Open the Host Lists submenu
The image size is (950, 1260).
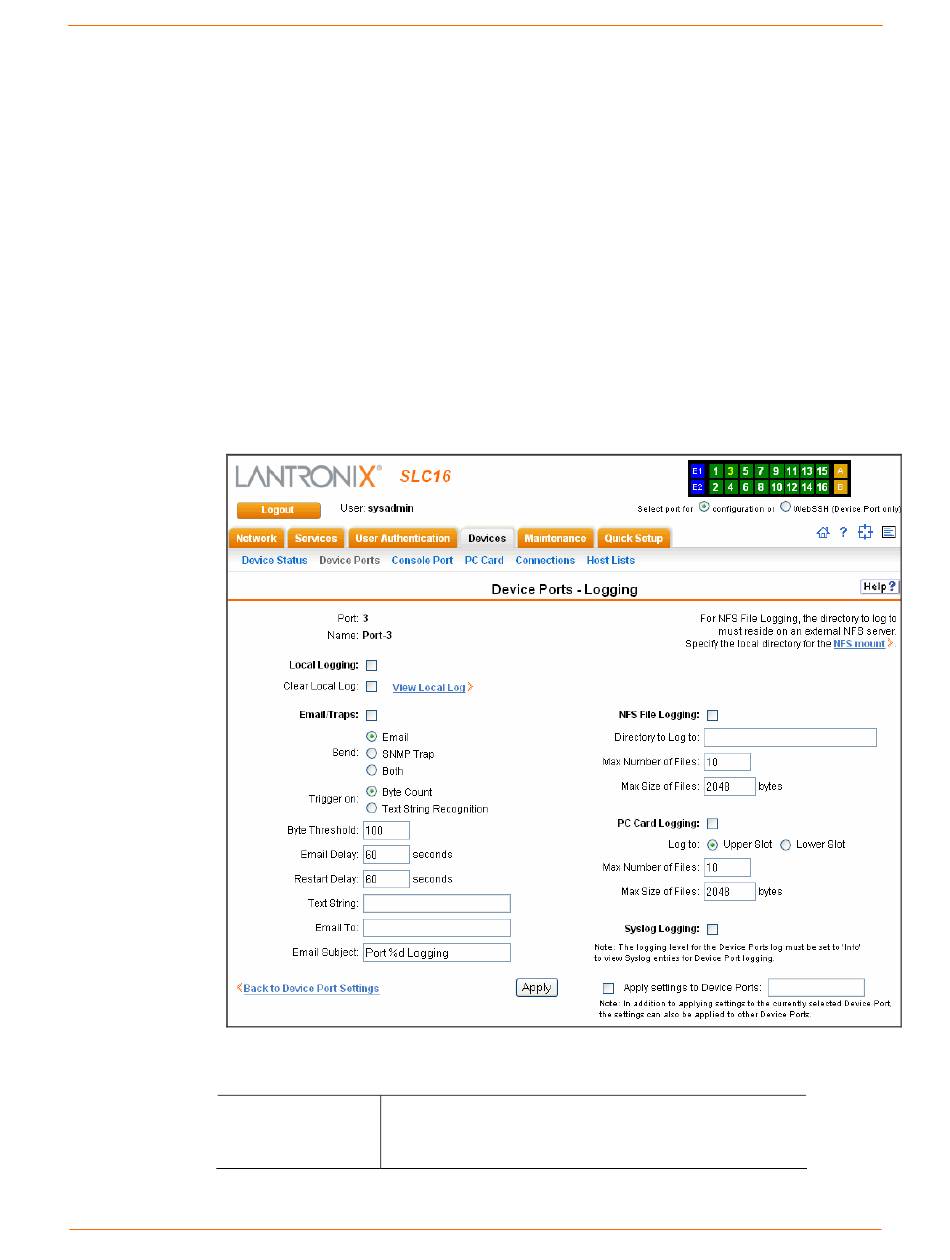pyautogui.click(x=611, y=561)
